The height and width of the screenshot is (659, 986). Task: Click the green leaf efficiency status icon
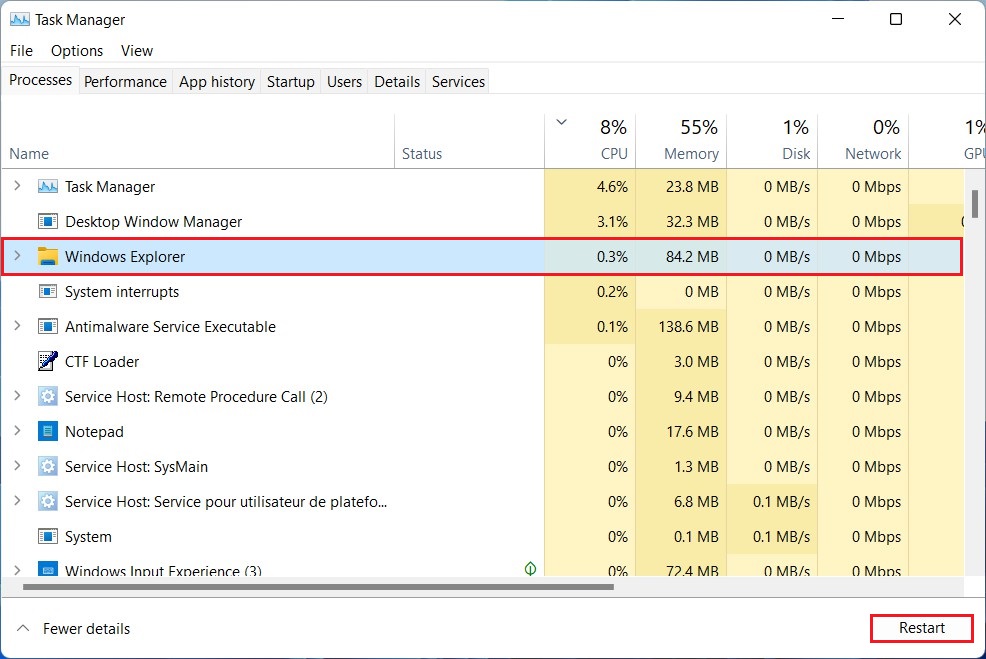(530, 568)
